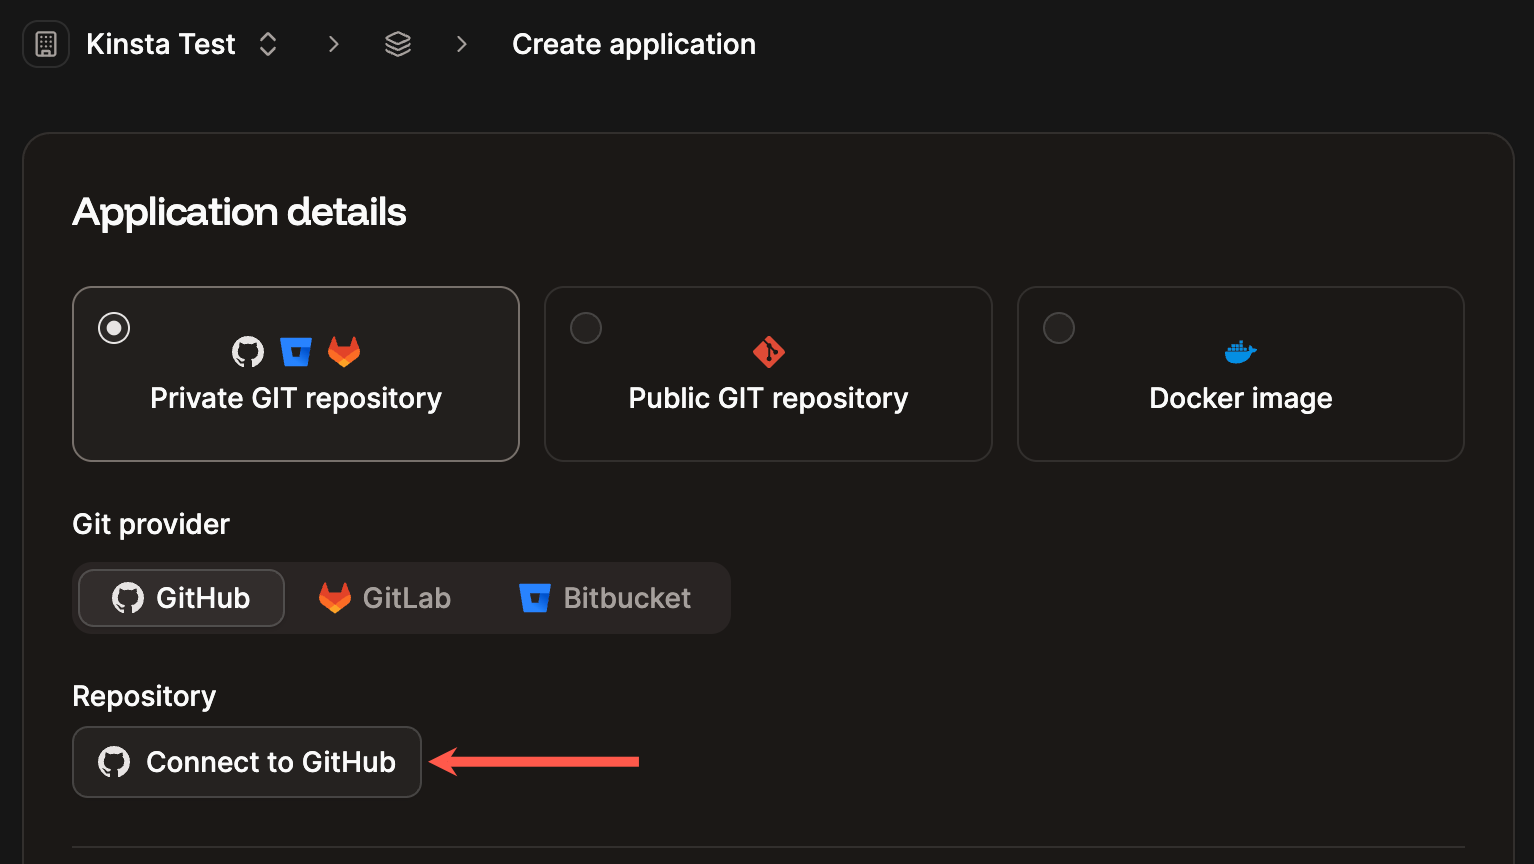This screenshot has width=1534, height=864.
Task: Click the blue Bitbucket bucket icon in the provider selector
Action: coord(534,597)
